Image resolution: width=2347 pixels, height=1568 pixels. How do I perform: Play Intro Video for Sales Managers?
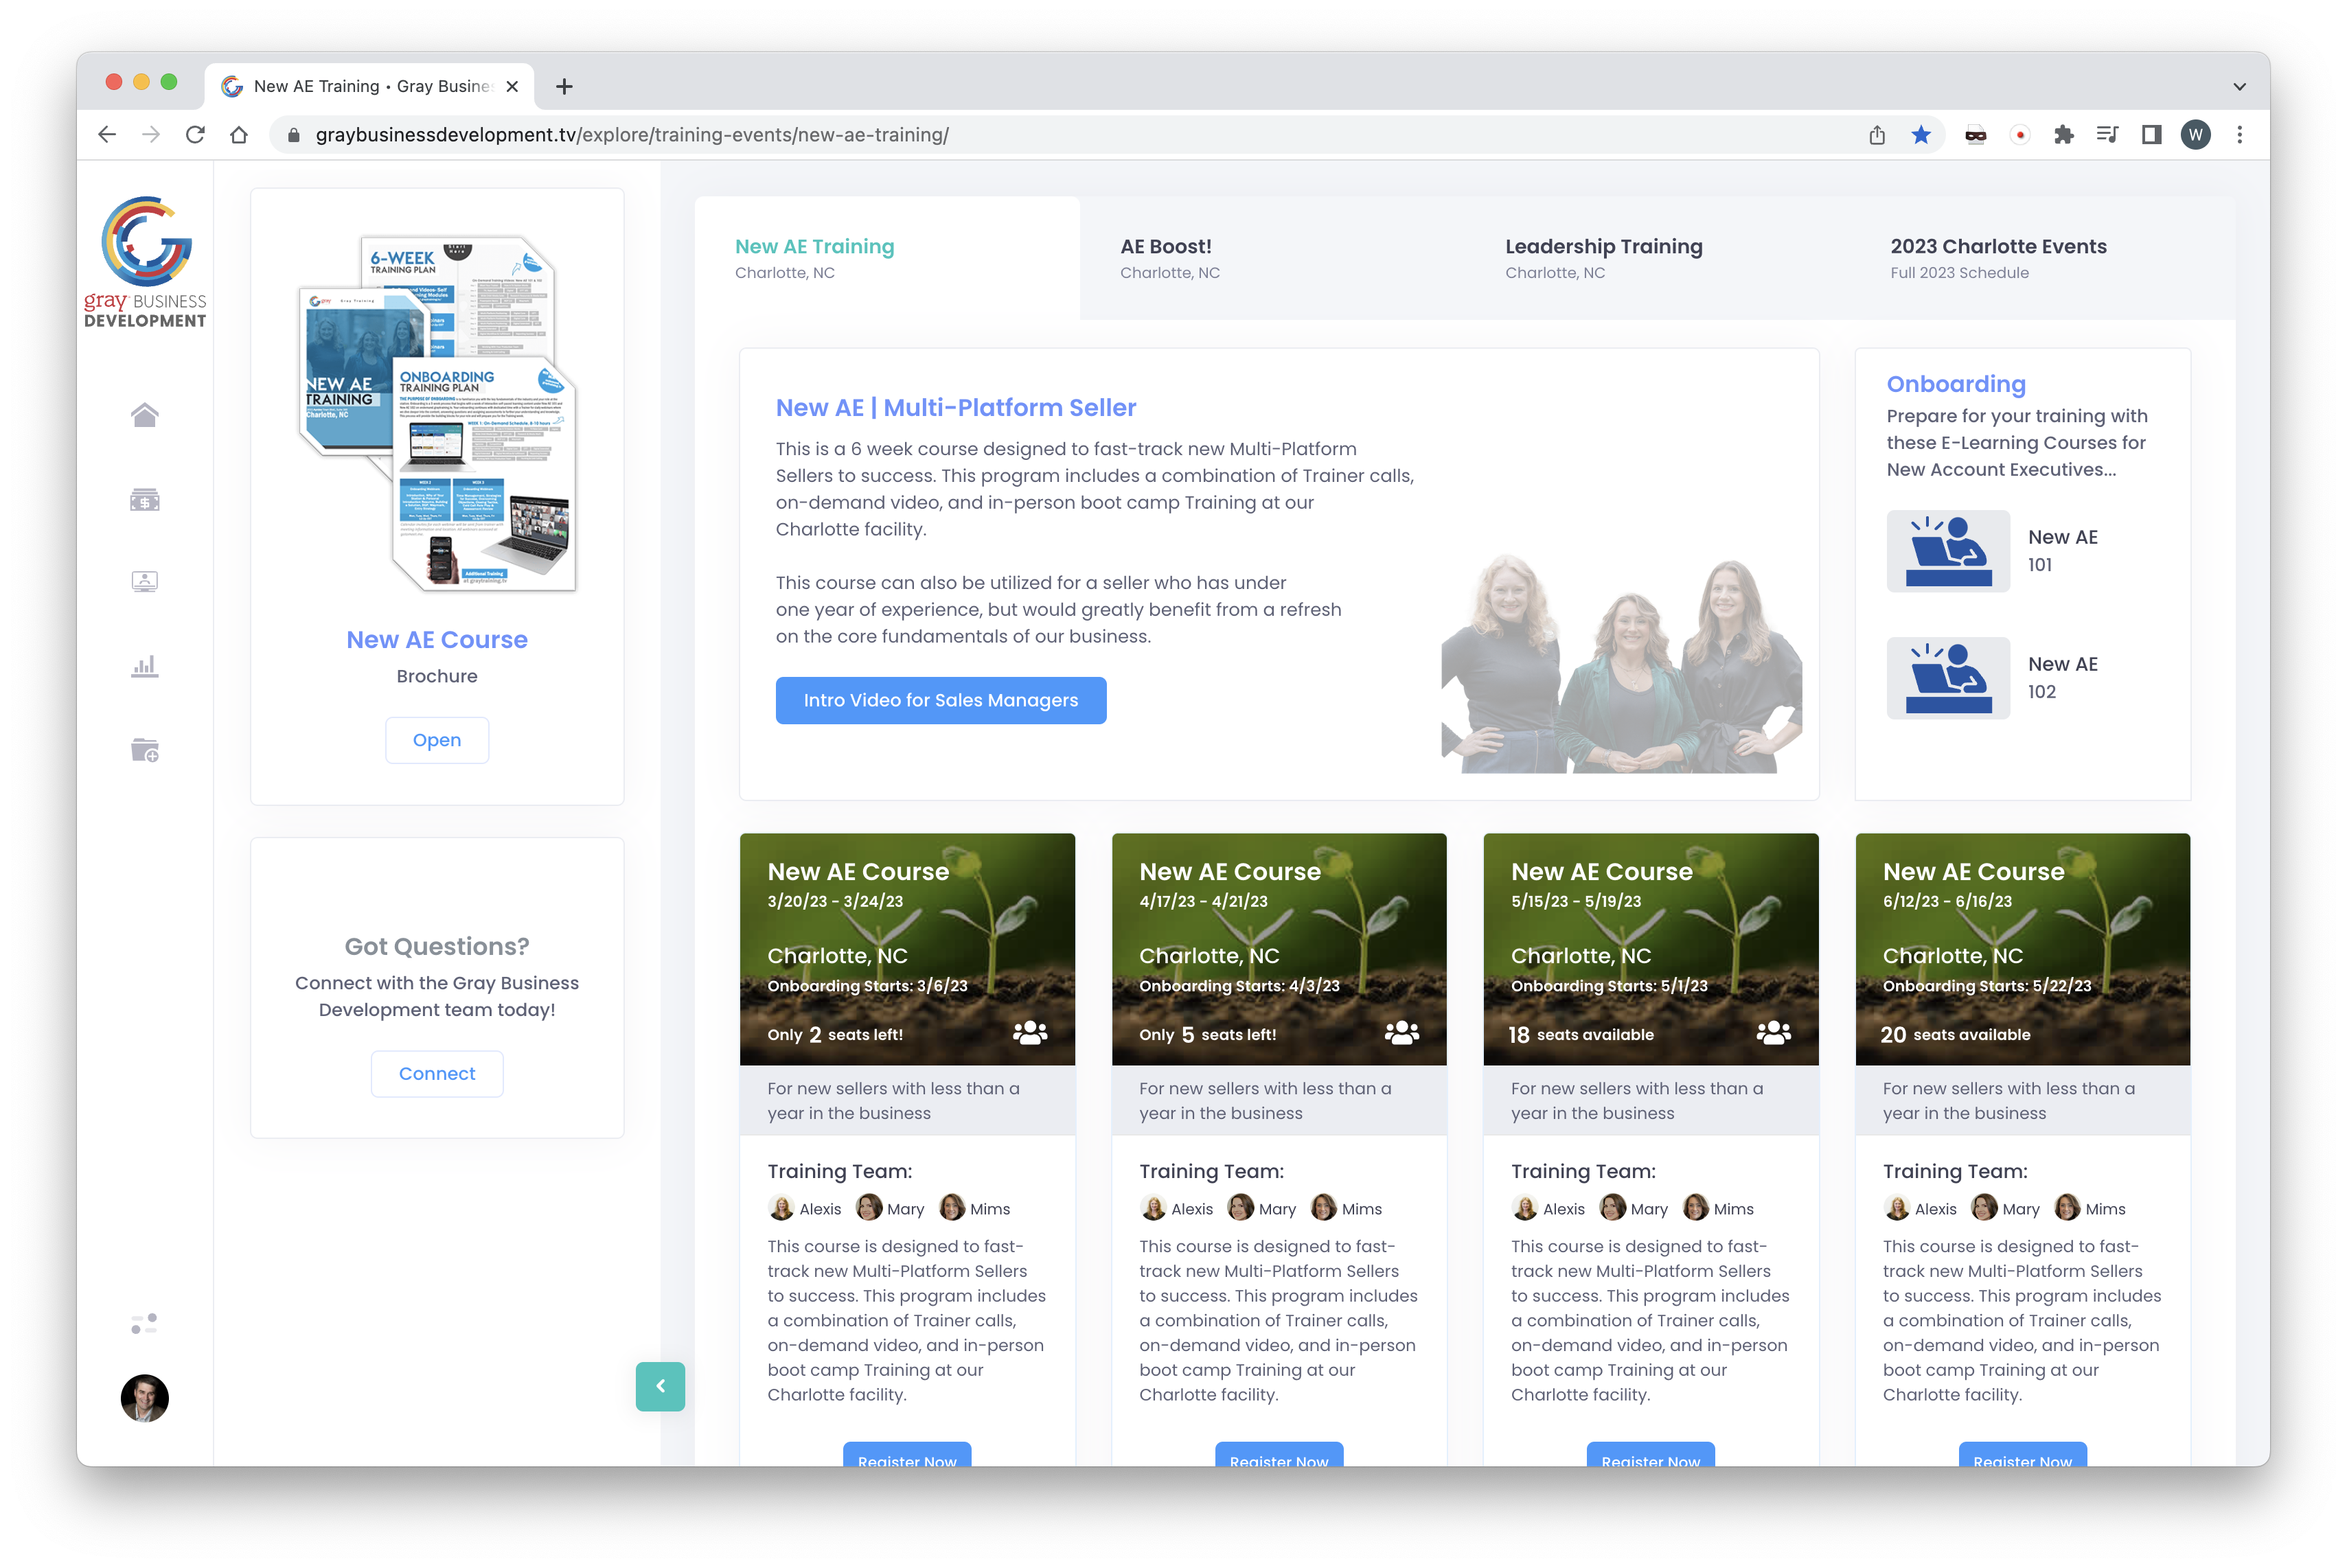coord(941,700)
